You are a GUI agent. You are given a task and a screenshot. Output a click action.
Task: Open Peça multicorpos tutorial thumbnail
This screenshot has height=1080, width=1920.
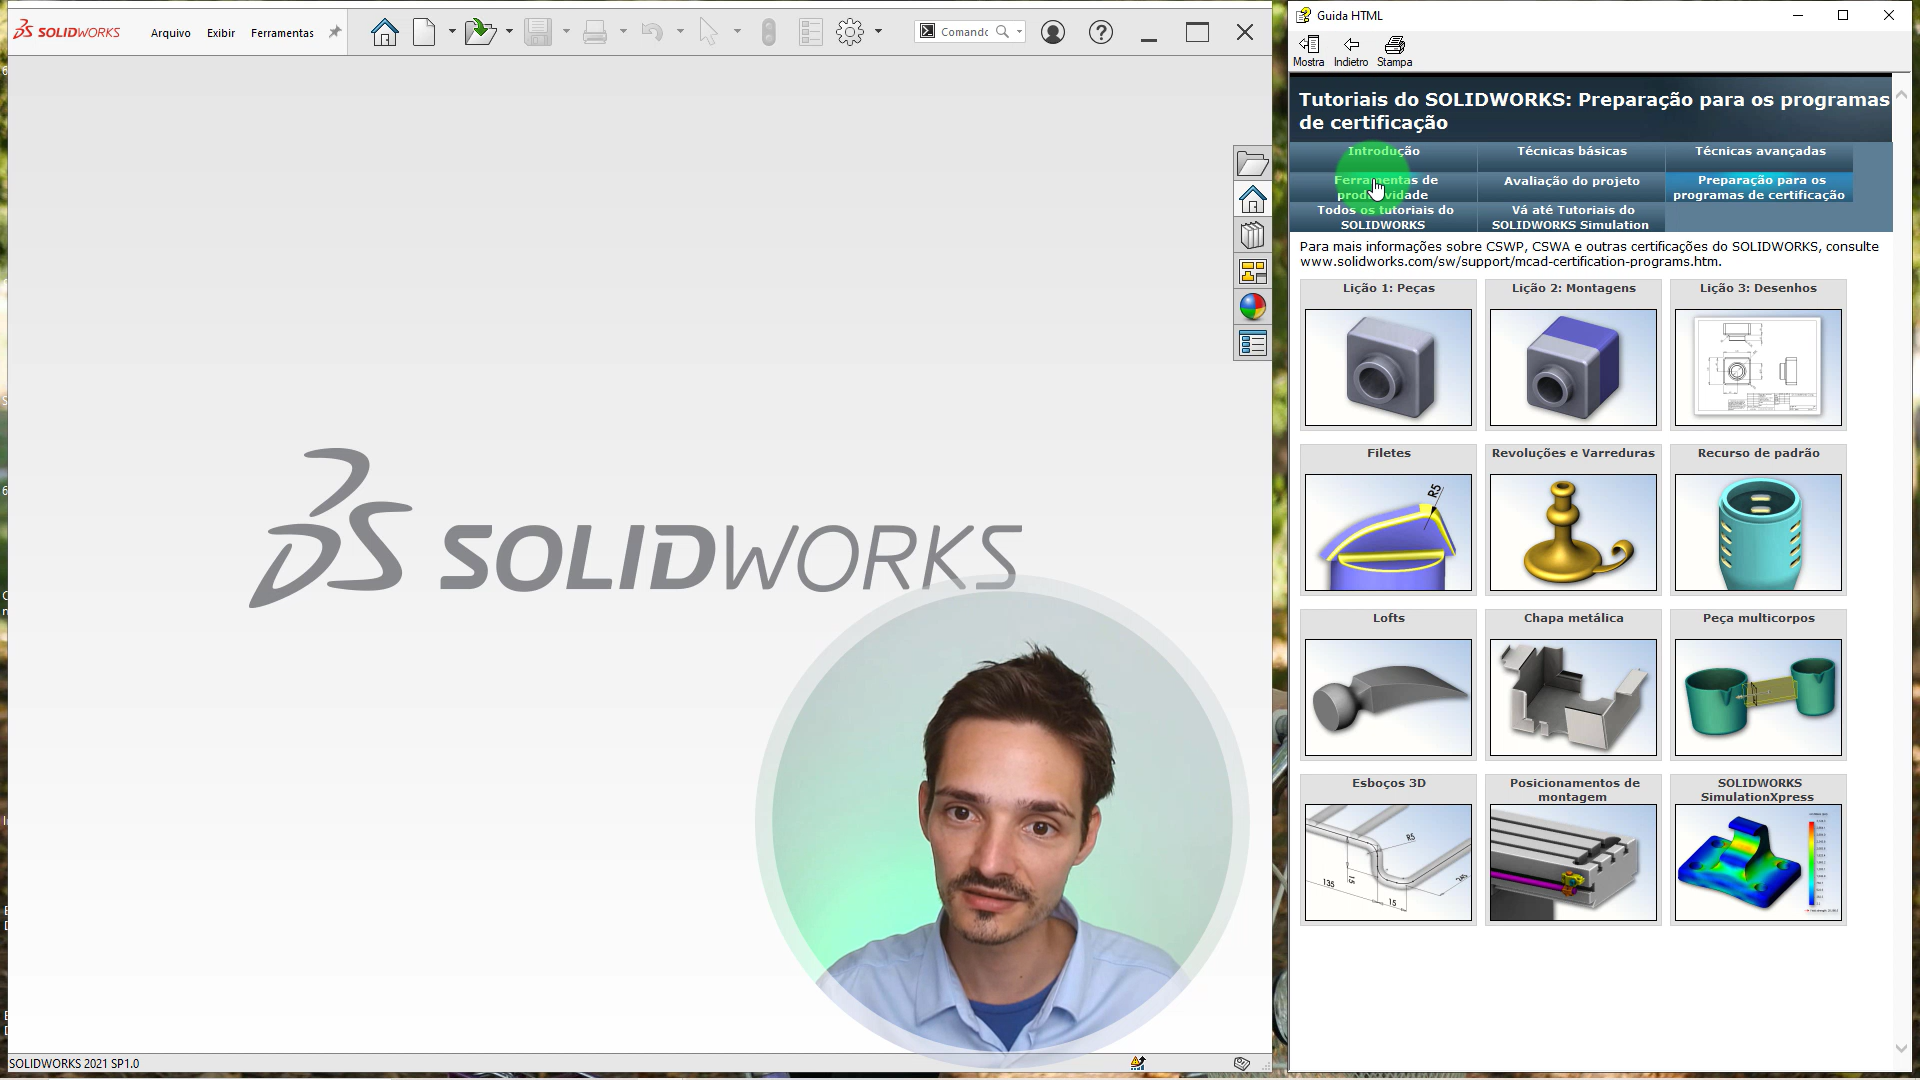coord(1758,697)
